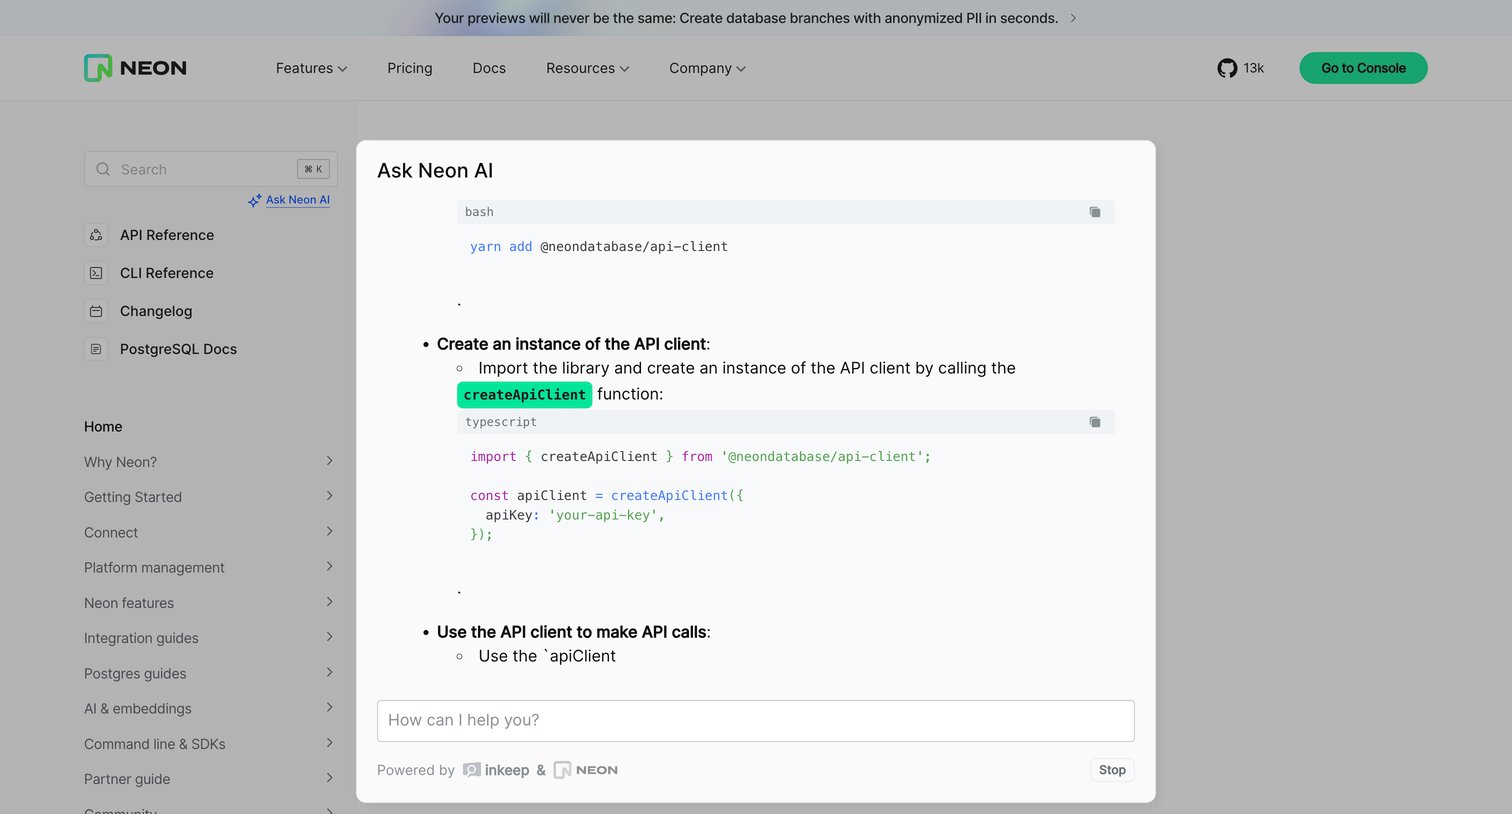Click the PostgreSQL Docs document icon
Viewport: 1512px width, 814px height.
point(96,349)
